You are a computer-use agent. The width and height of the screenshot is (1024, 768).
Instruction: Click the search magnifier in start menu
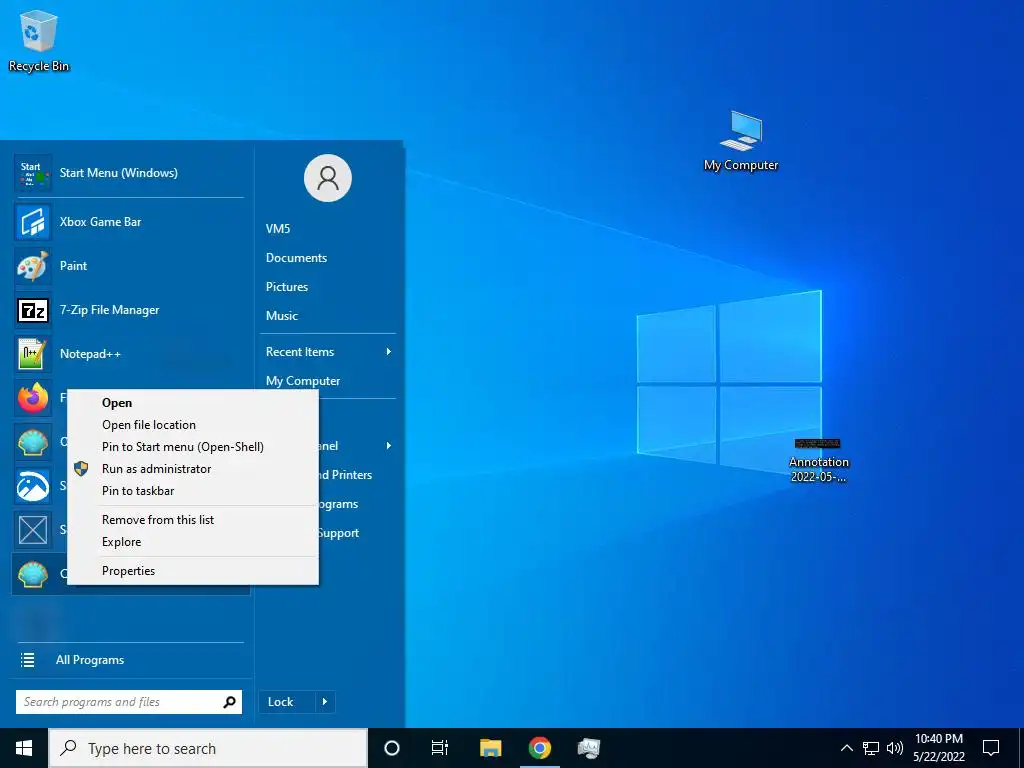(229, 702)
